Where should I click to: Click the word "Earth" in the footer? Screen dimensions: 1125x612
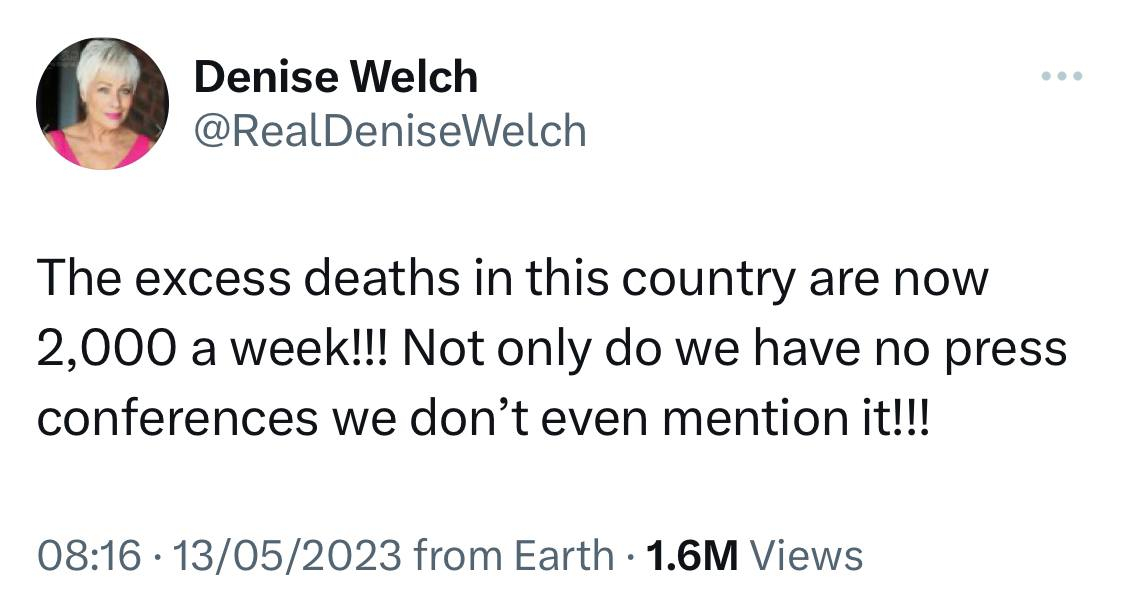tap(565, 554)
